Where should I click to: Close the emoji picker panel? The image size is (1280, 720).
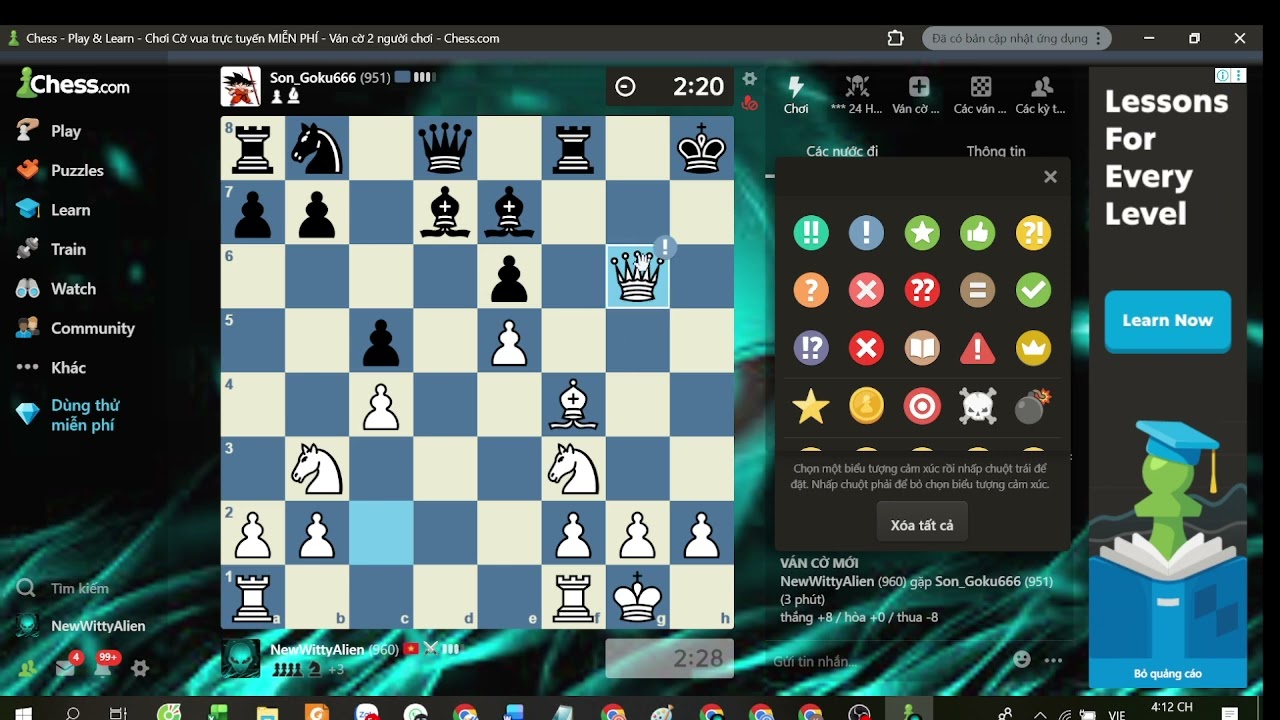1050,177
